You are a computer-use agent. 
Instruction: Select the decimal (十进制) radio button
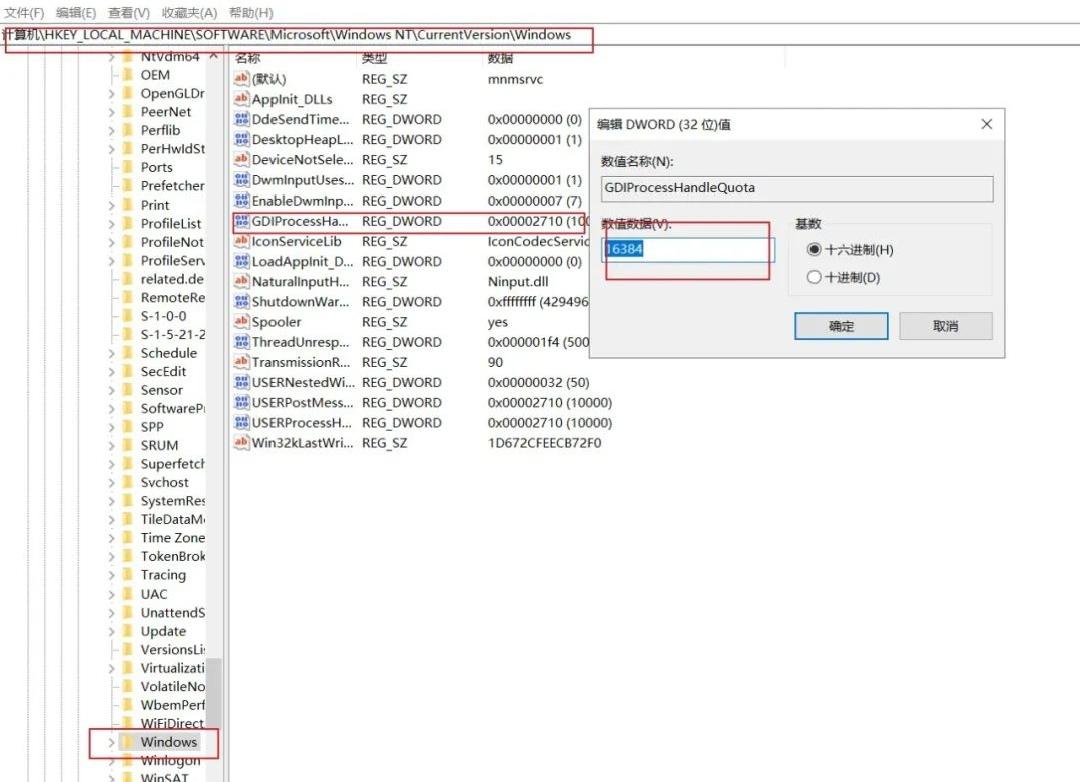pyautogui.click(x=814, y=277)
